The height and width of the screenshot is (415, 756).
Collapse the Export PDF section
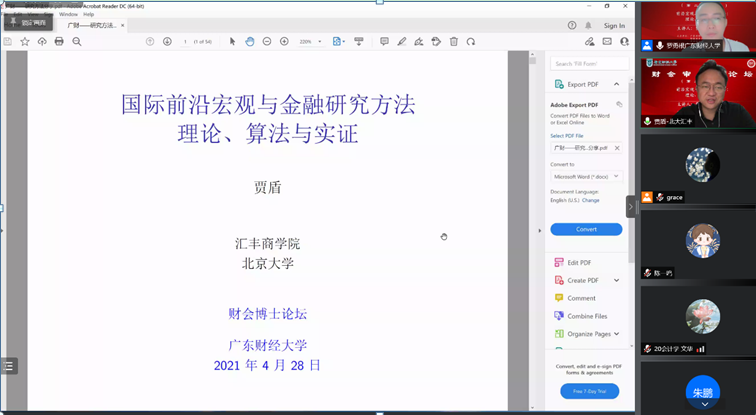click(616, 84)
